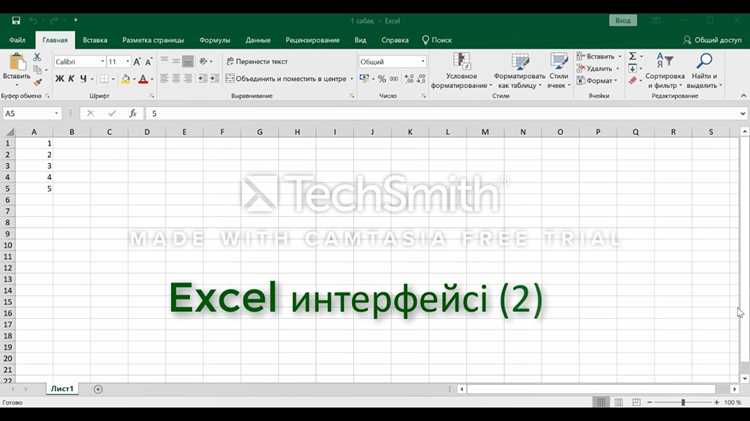Open the Файл tab
750x421 pixels.
pos(17,40)
